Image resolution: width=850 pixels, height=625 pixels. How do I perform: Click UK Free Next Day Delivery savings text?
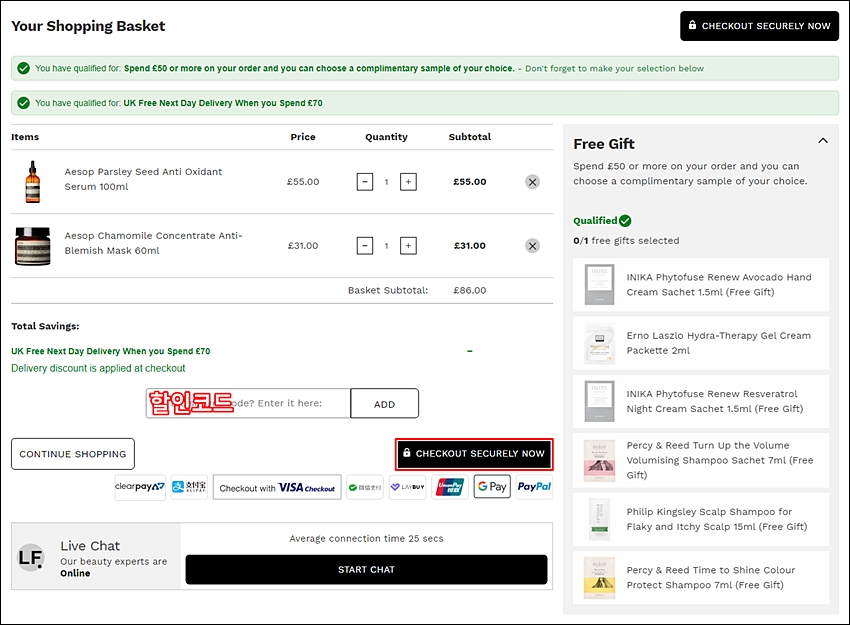(x=111, y=351)
